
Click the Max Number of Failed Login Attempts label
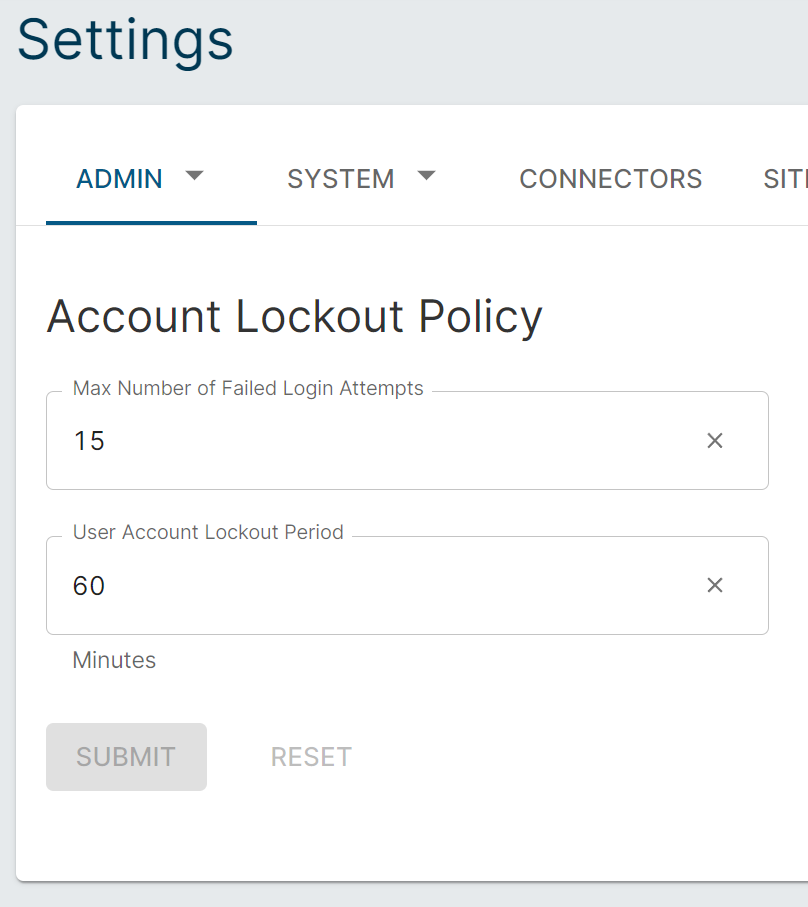248,389
